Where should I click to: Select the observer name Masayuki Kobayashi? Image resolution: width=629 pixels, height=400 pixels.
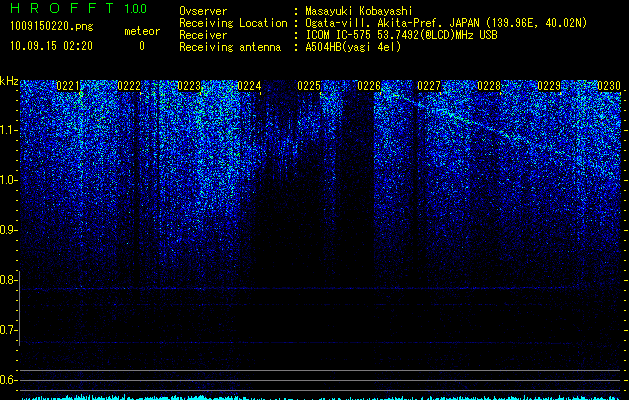[359, 11]
